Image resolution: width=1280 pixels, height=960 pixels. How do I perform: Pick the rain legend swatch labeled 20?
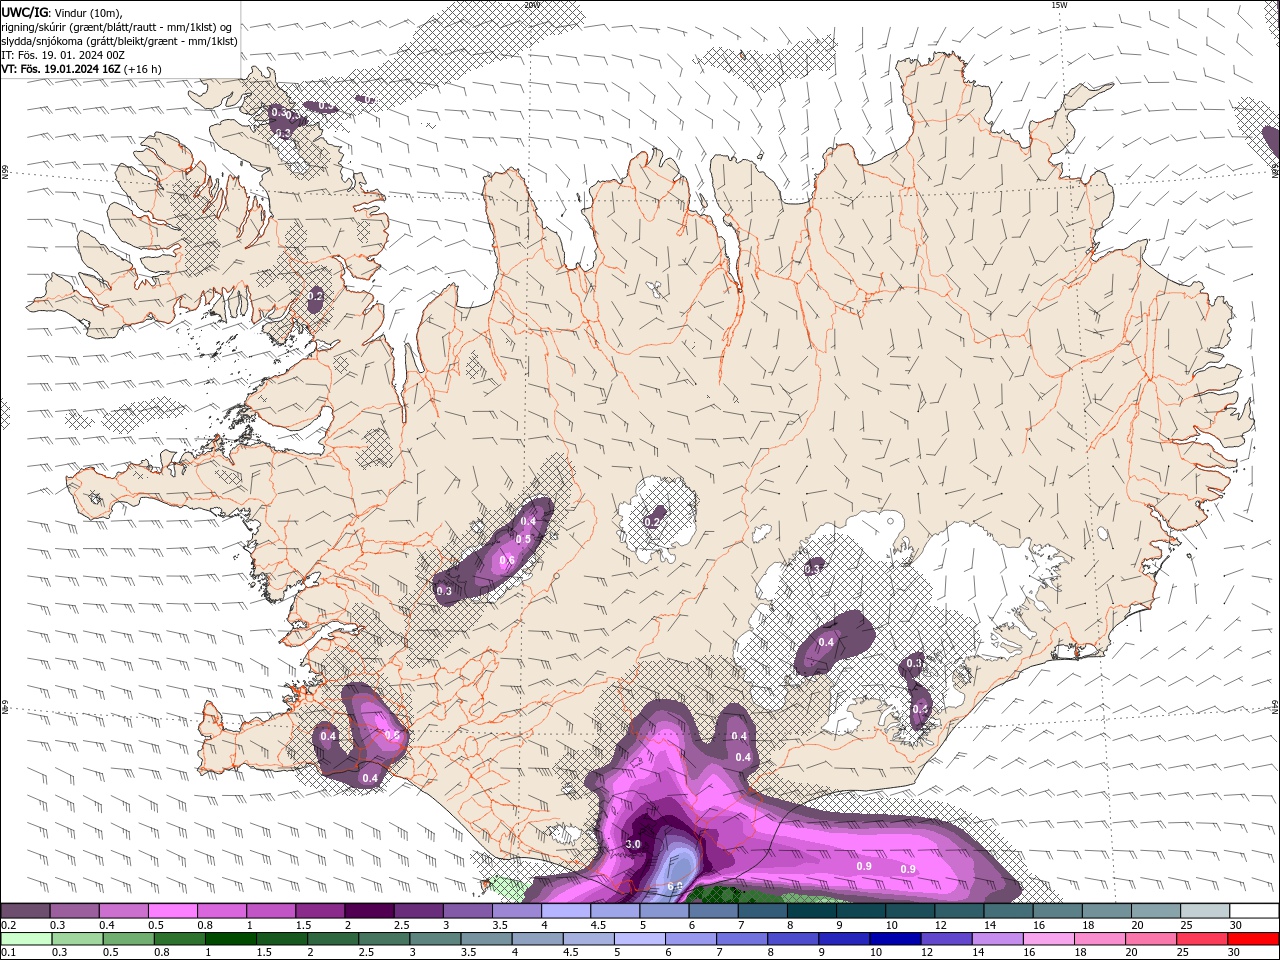click(1151, 939)
